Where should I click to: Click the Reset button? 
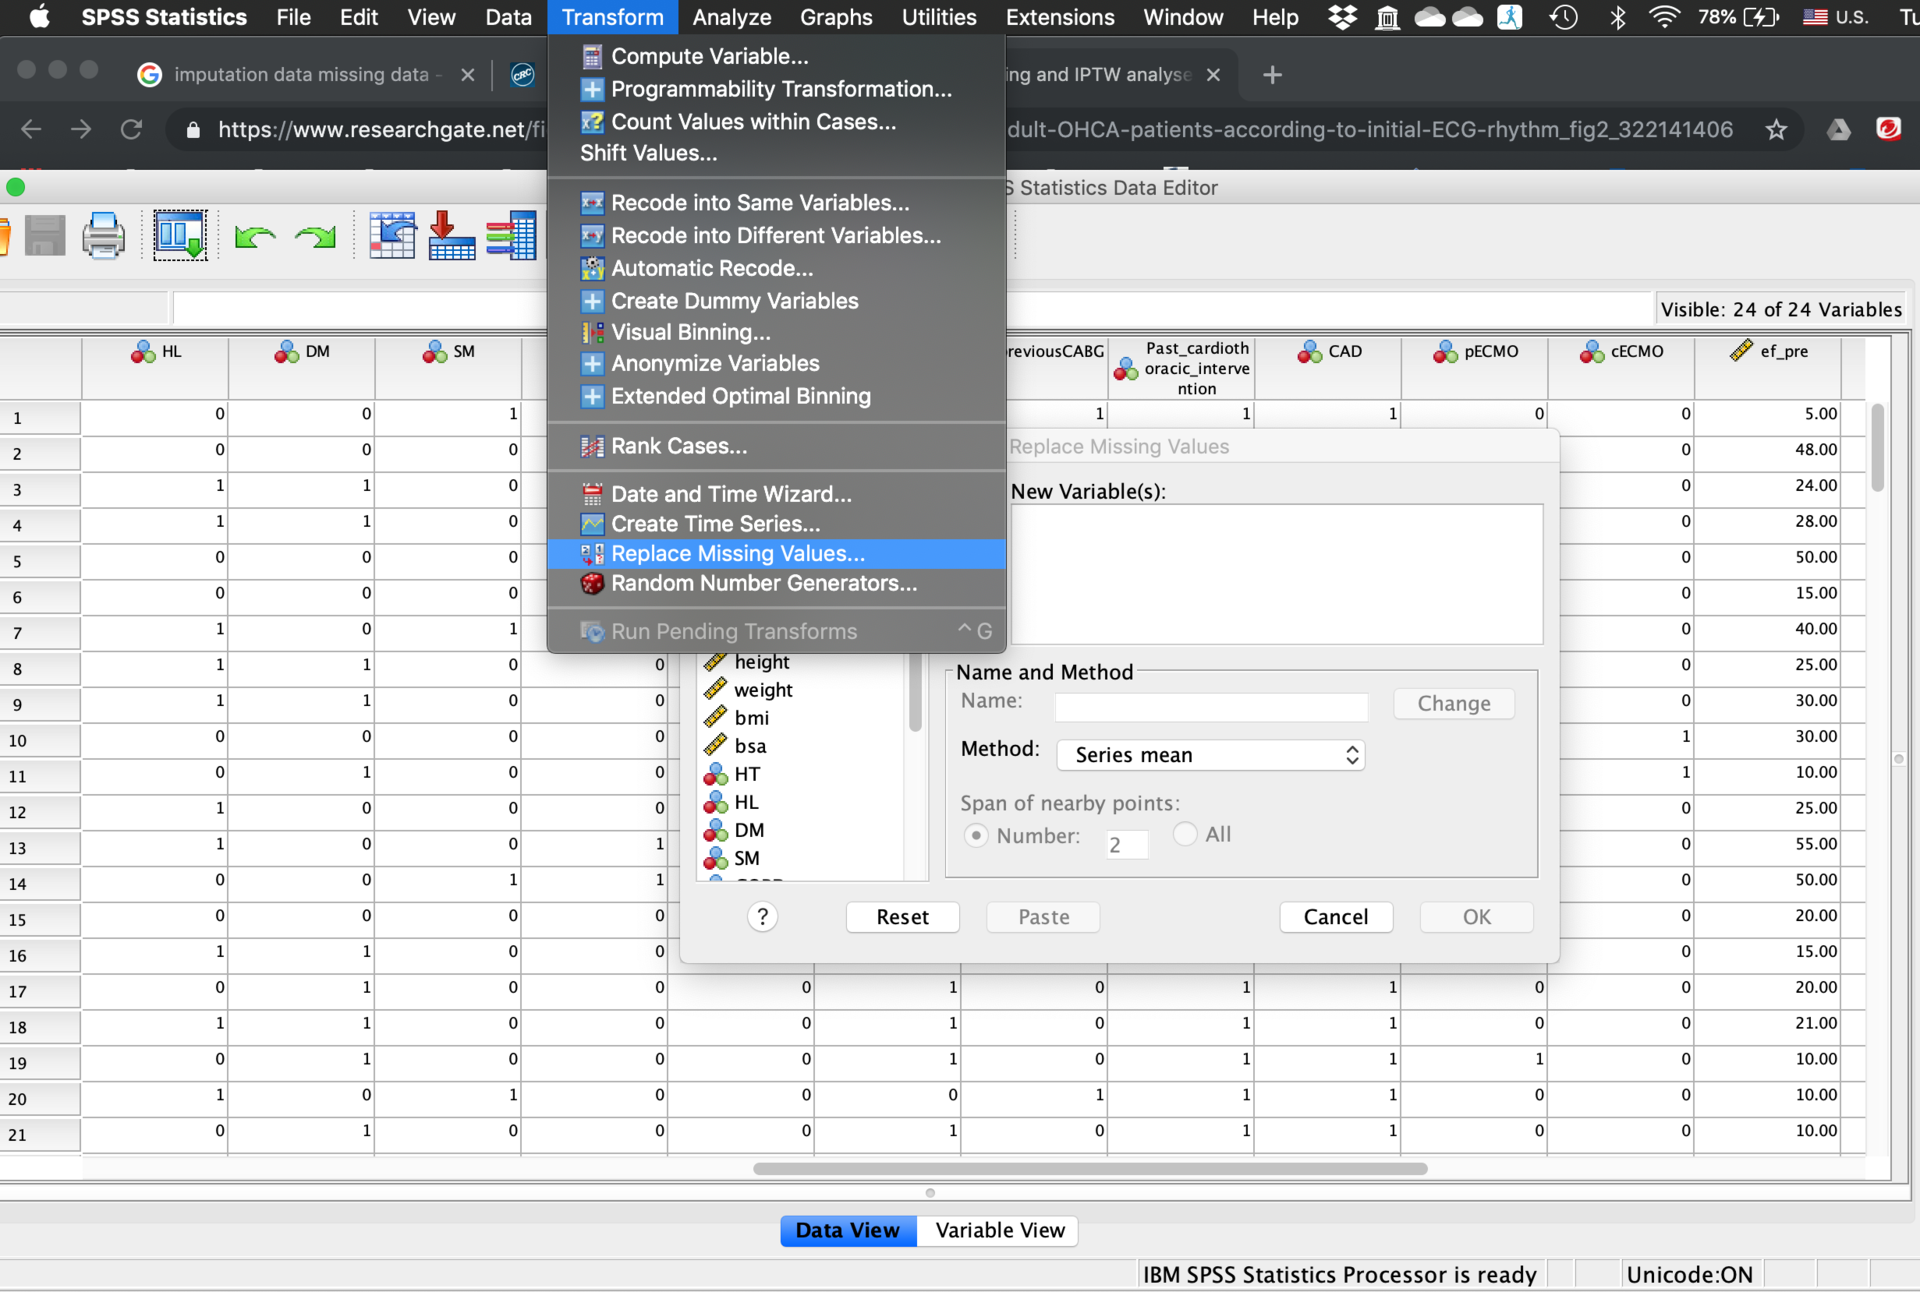(x=903, y=917)
